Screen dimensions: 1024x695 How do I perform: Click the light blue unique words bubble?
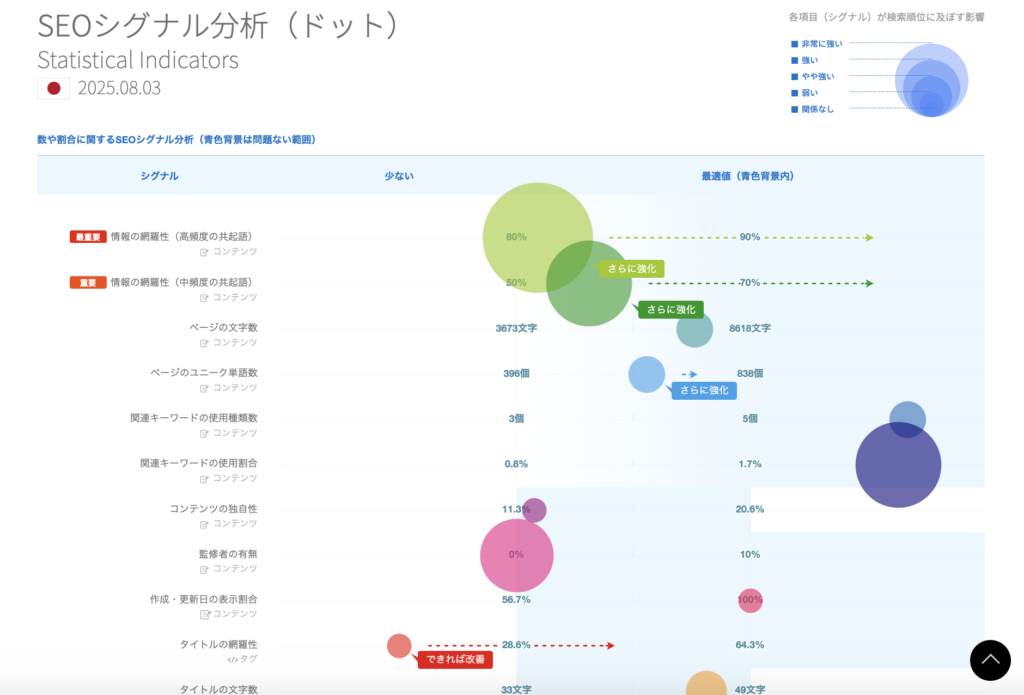646,374
